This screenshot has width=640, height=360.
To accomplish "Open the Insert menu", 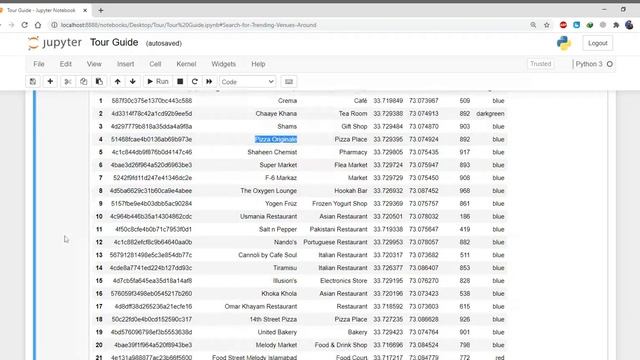I will coord(125,64).
